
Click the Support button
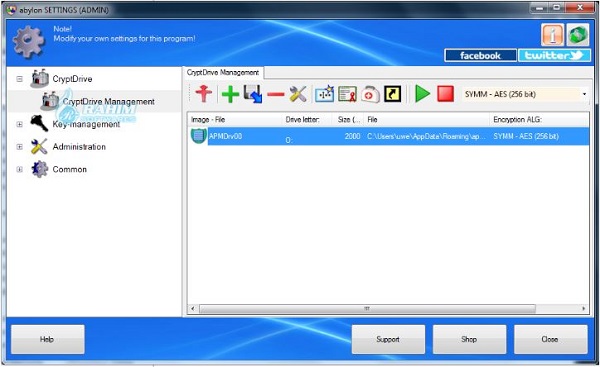[x=388, y=339]
